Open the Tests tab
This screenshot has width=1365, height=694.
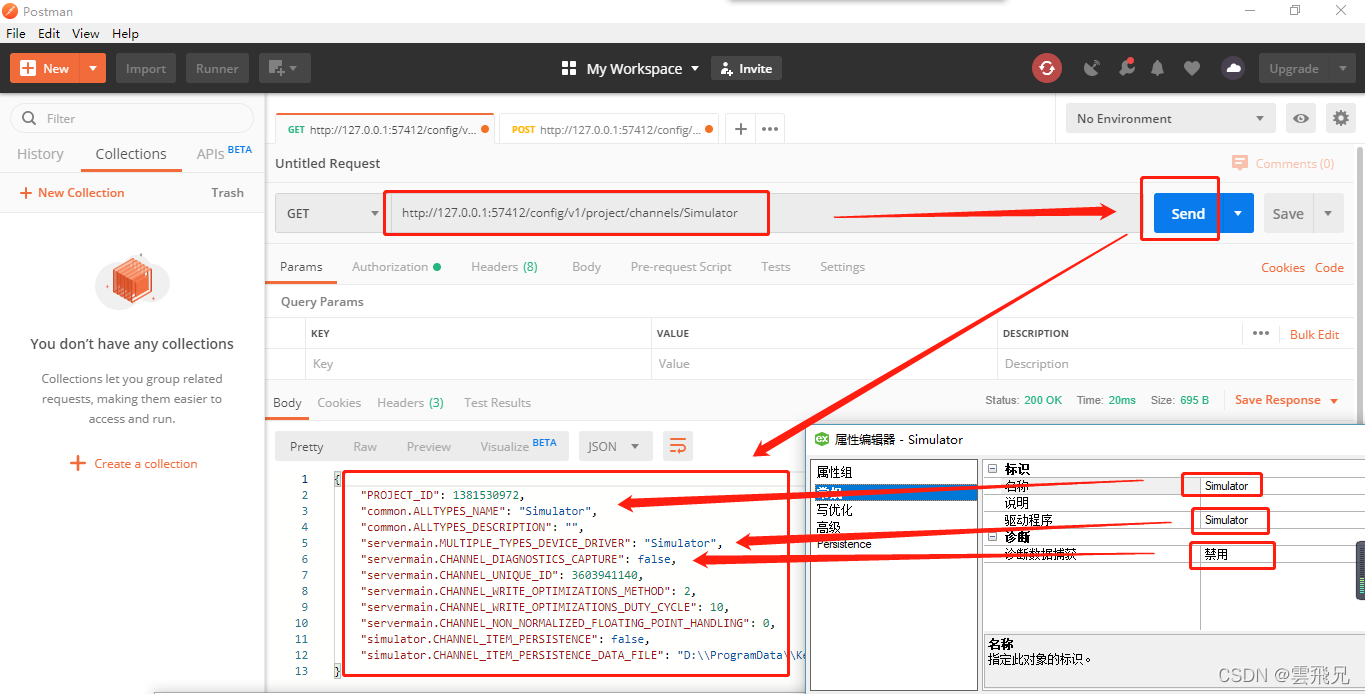775,267
